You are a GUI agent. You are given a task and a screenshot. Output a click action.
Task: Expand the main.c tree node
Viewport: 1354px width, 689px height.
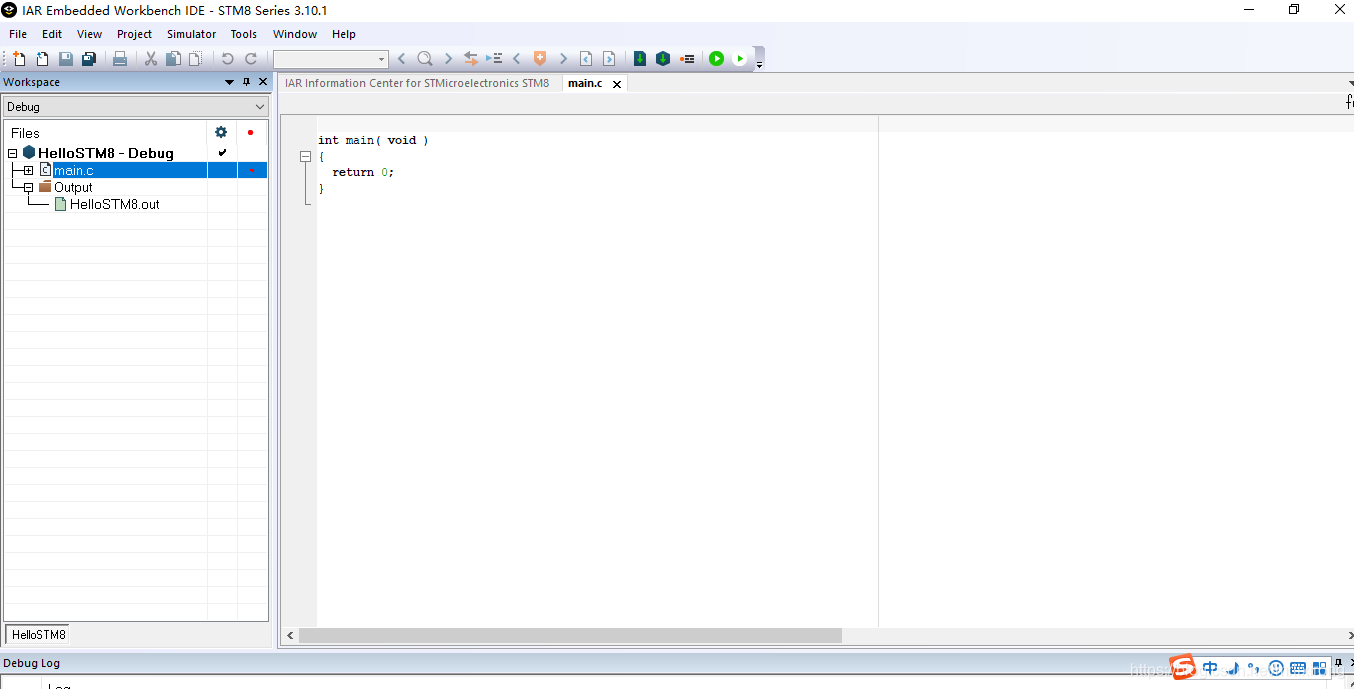[x=29, y=171]
